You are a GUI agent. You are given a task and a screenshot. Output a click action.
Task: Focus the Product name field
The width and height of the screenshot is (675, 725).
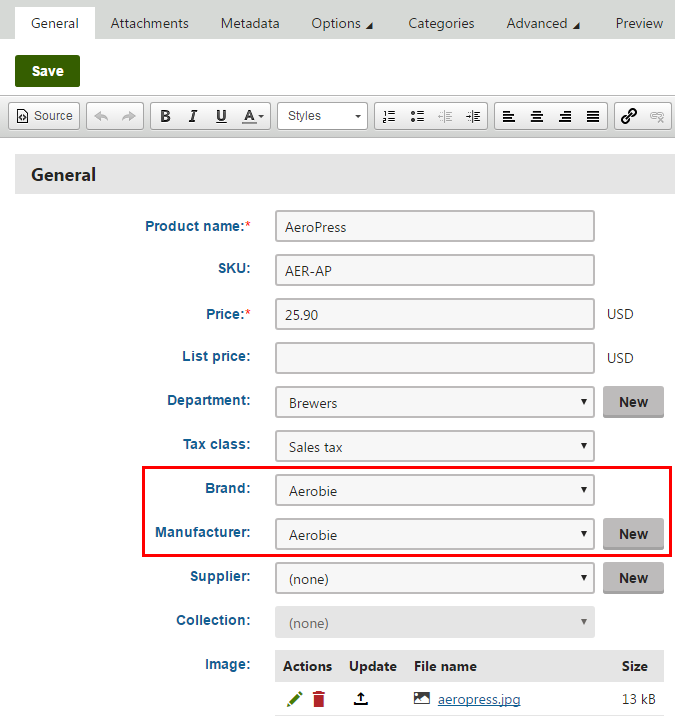pos(435,226)
